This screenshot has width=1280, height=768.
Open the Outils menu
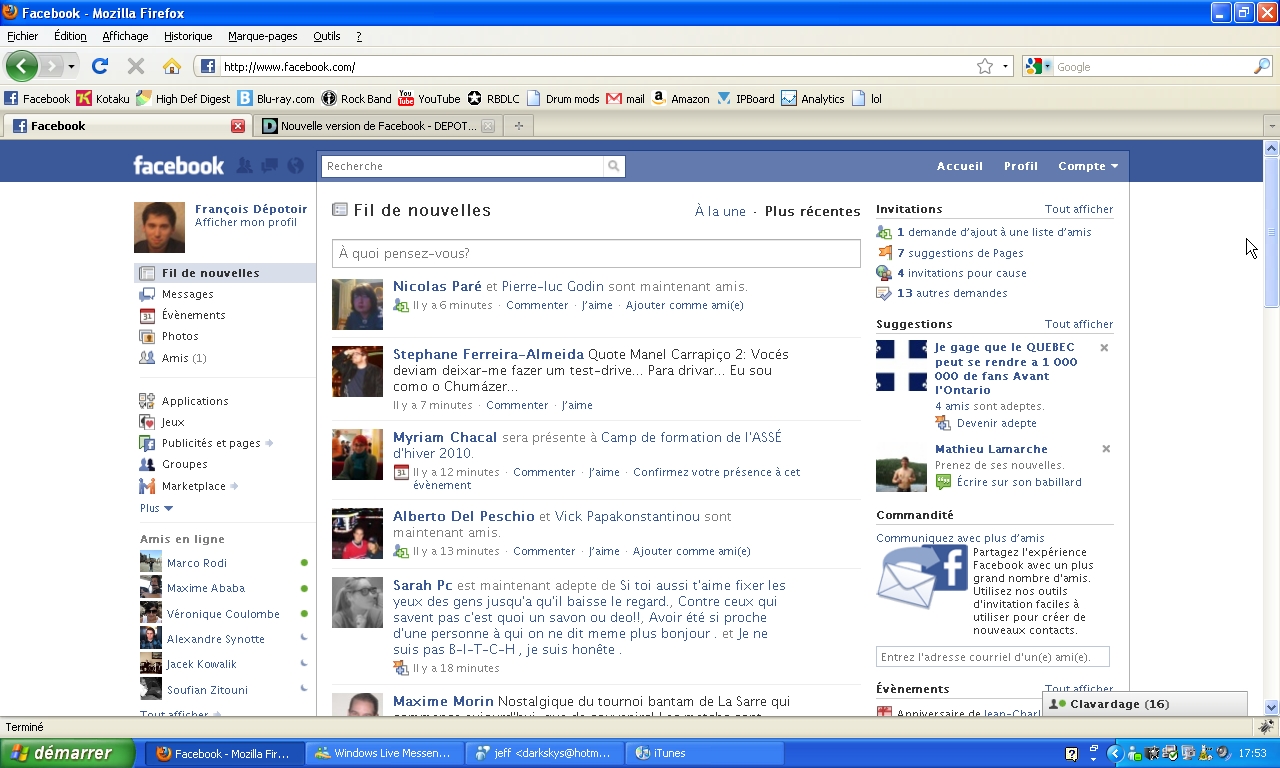coord(327,36)
